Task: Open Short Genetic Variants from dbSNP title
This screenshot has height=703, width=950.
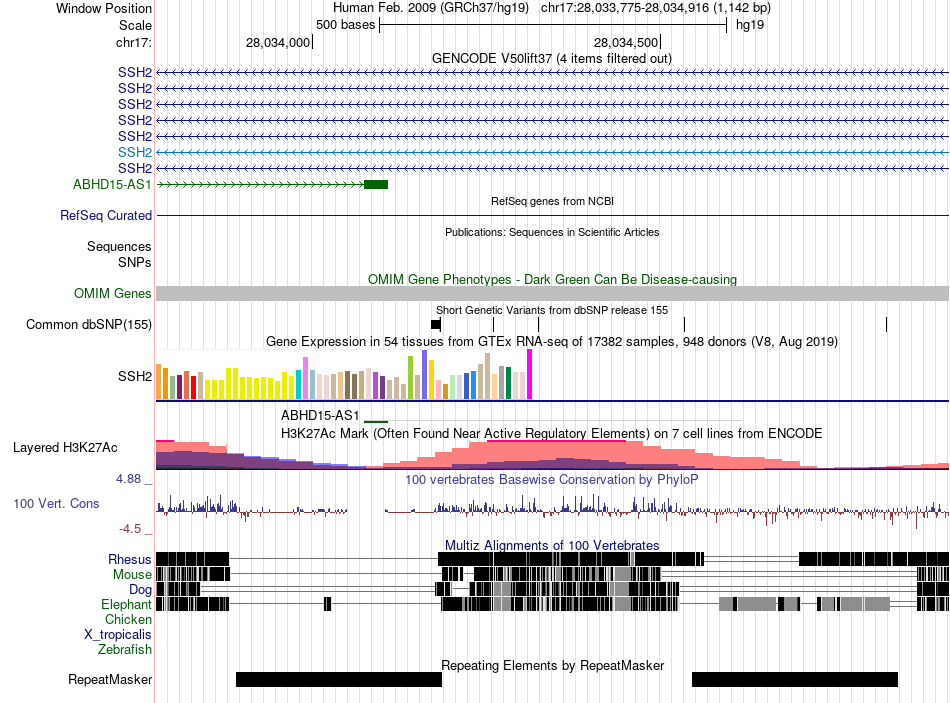Action: [552, 310]
